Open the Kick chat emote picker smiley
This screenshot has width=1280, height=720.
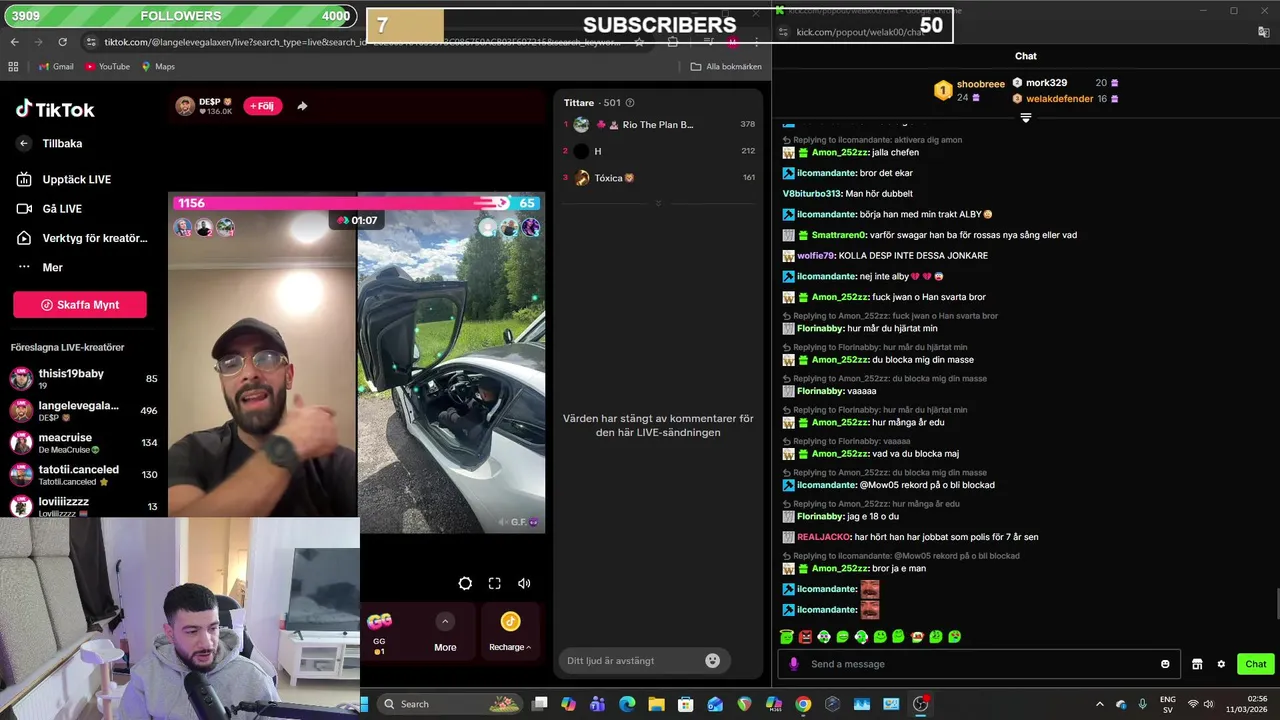click(x=1165, y=664)
